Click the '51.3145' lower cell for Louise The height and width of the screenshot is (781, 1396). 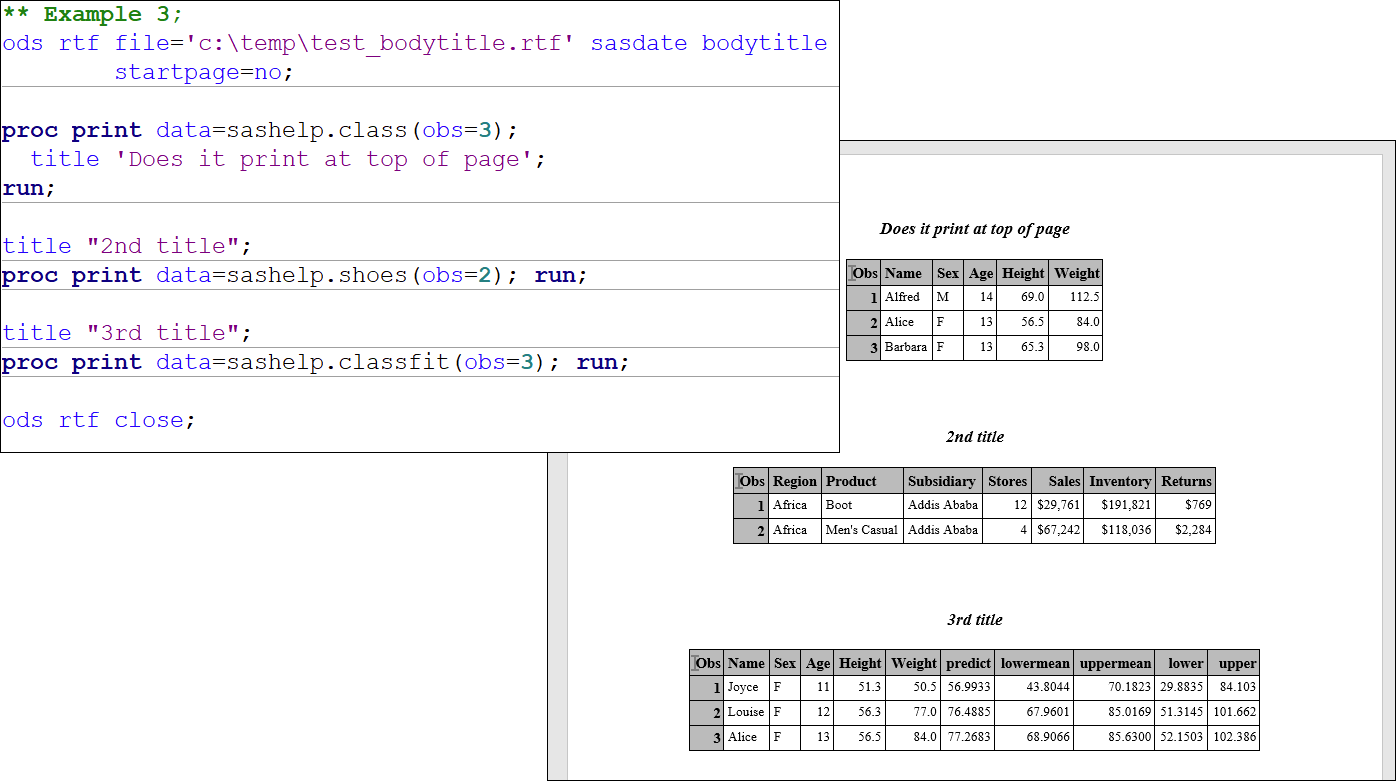coord(1182,712)
